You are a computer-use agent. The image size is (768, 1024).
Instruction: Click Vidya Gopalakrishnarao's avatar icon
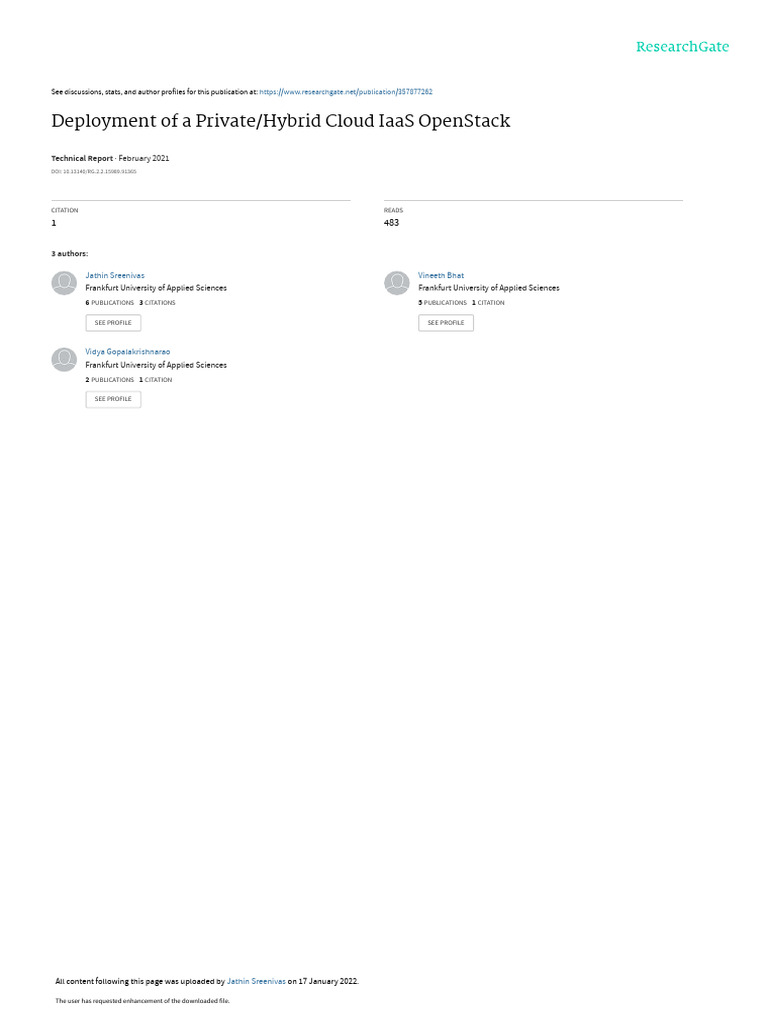[x=64, y=359]
